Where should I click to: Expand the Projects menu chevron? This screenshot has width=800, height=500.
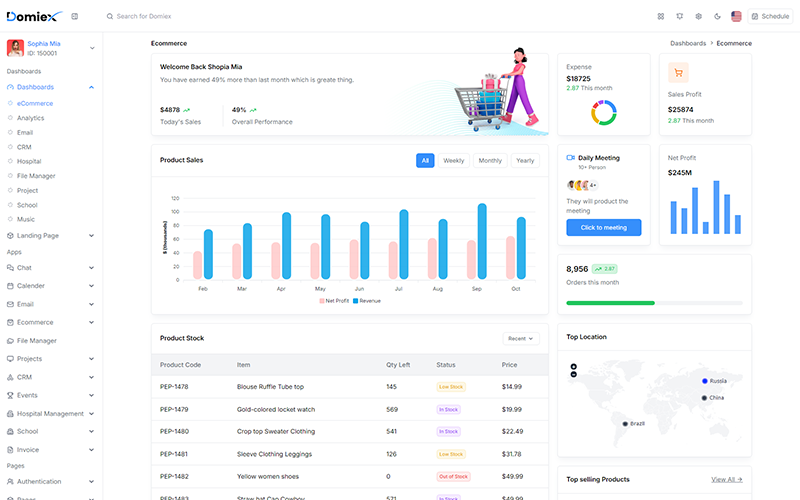click(x=91, y=359)
